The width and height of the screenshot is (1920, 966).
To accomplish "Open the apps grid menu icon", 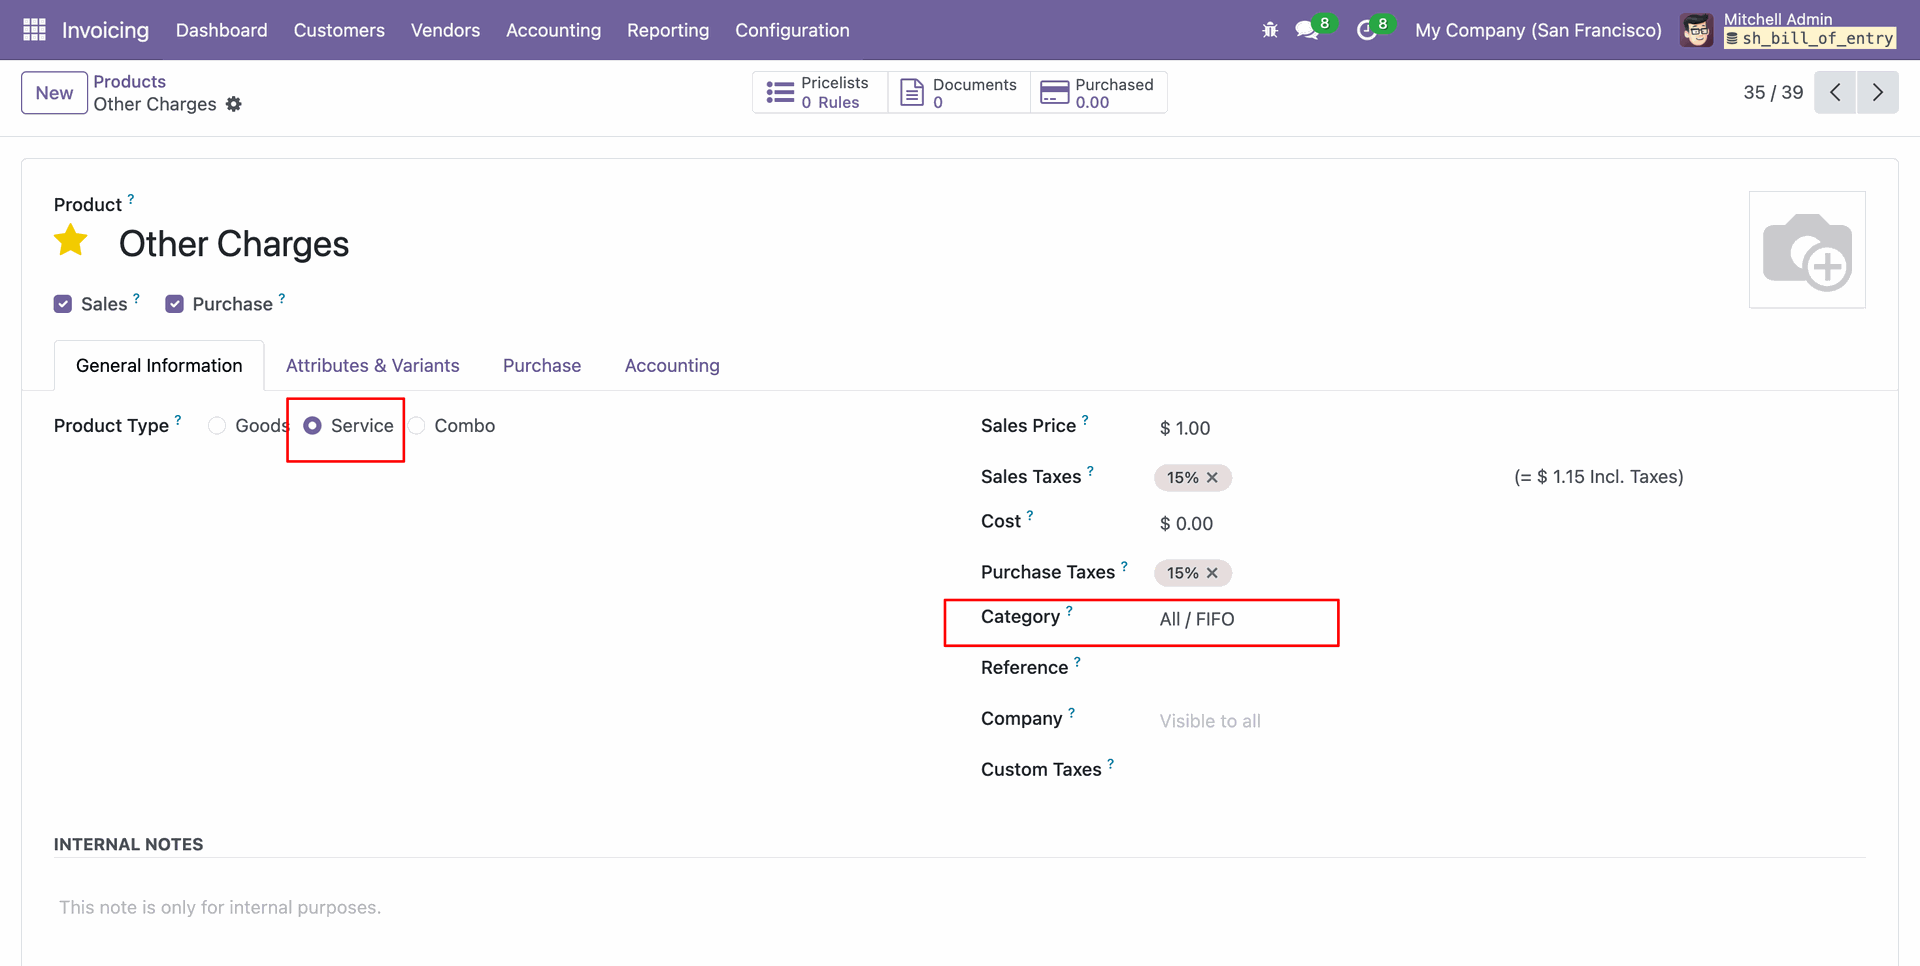I will 34,30.
